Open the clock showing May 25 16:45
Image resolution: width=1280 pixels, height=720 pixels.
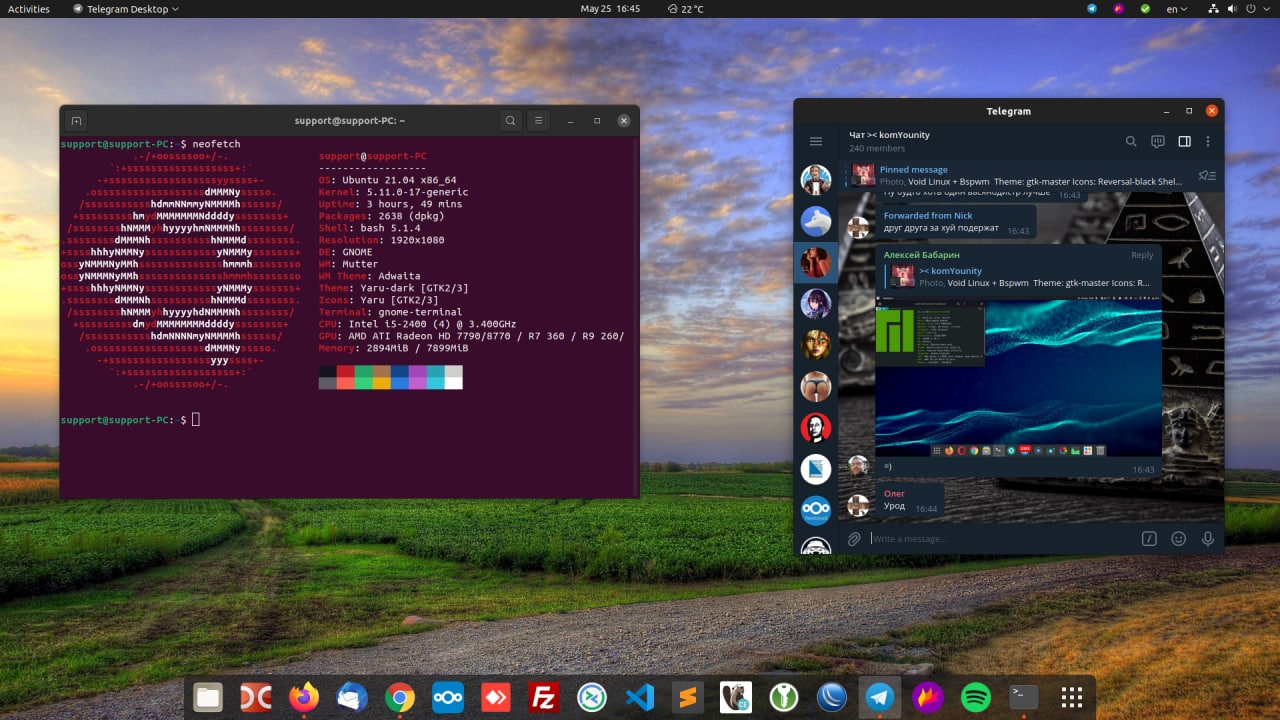(x=610, y=9)
